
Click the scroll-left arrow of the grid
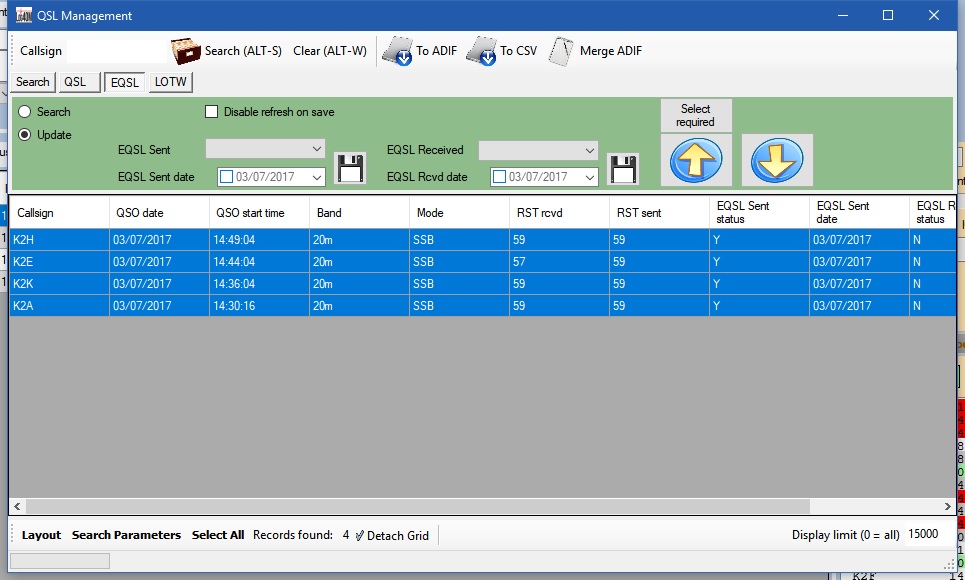pyautogui.click(x=17, y=506)
